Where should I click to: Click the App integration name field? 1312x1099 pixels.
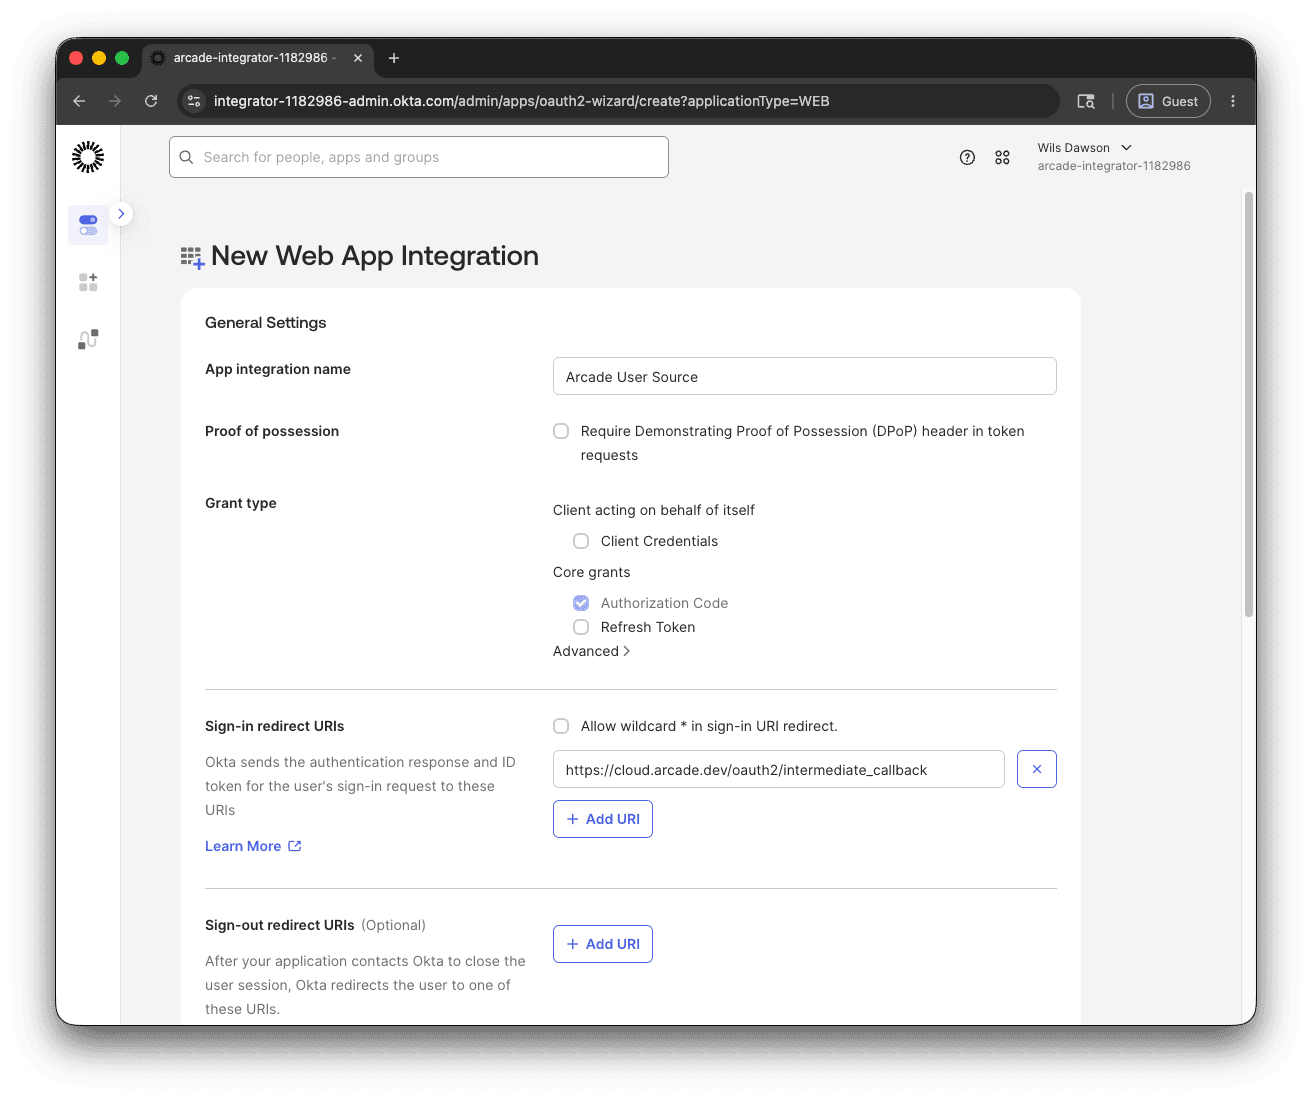[804, 377]
